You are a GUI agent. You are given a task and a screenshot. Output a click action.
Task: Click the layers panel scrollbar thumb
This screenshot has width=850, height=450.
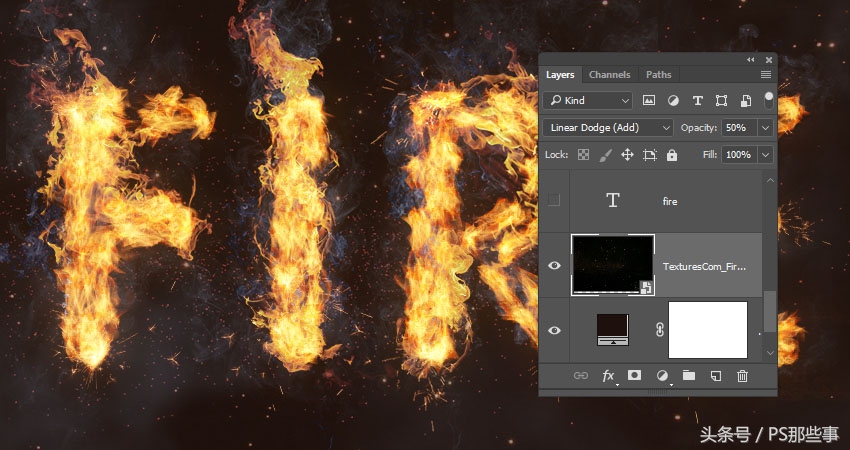click(770, 311)
